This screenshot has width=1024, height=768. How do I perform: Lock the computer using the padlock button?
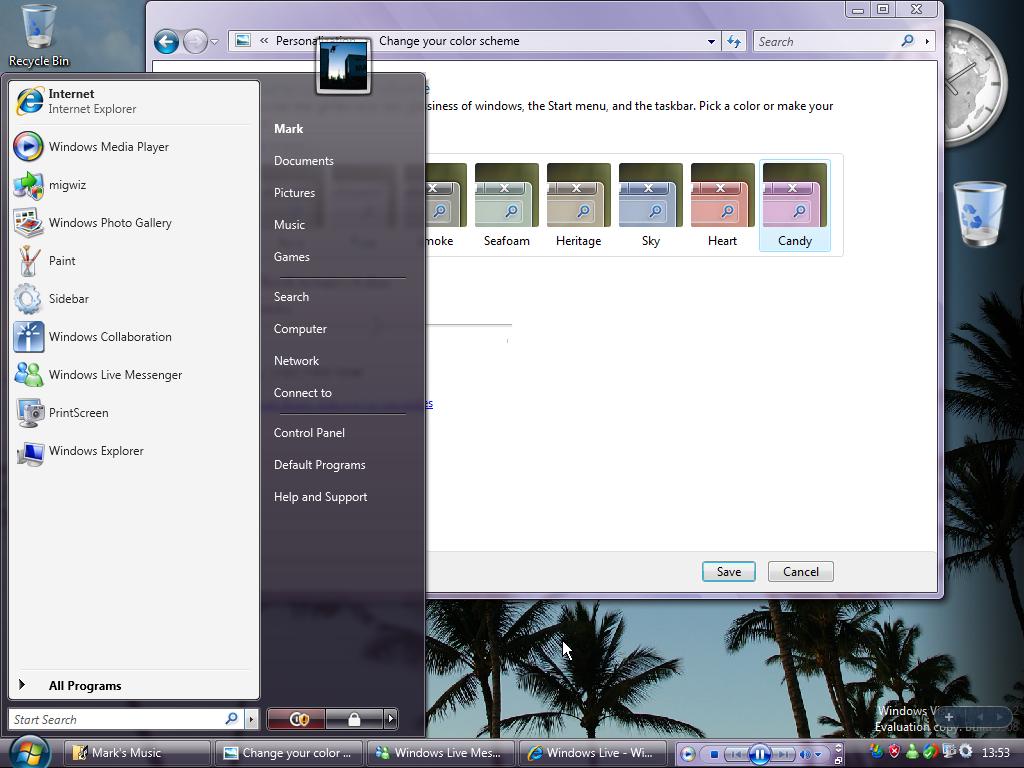pos(354,719)
